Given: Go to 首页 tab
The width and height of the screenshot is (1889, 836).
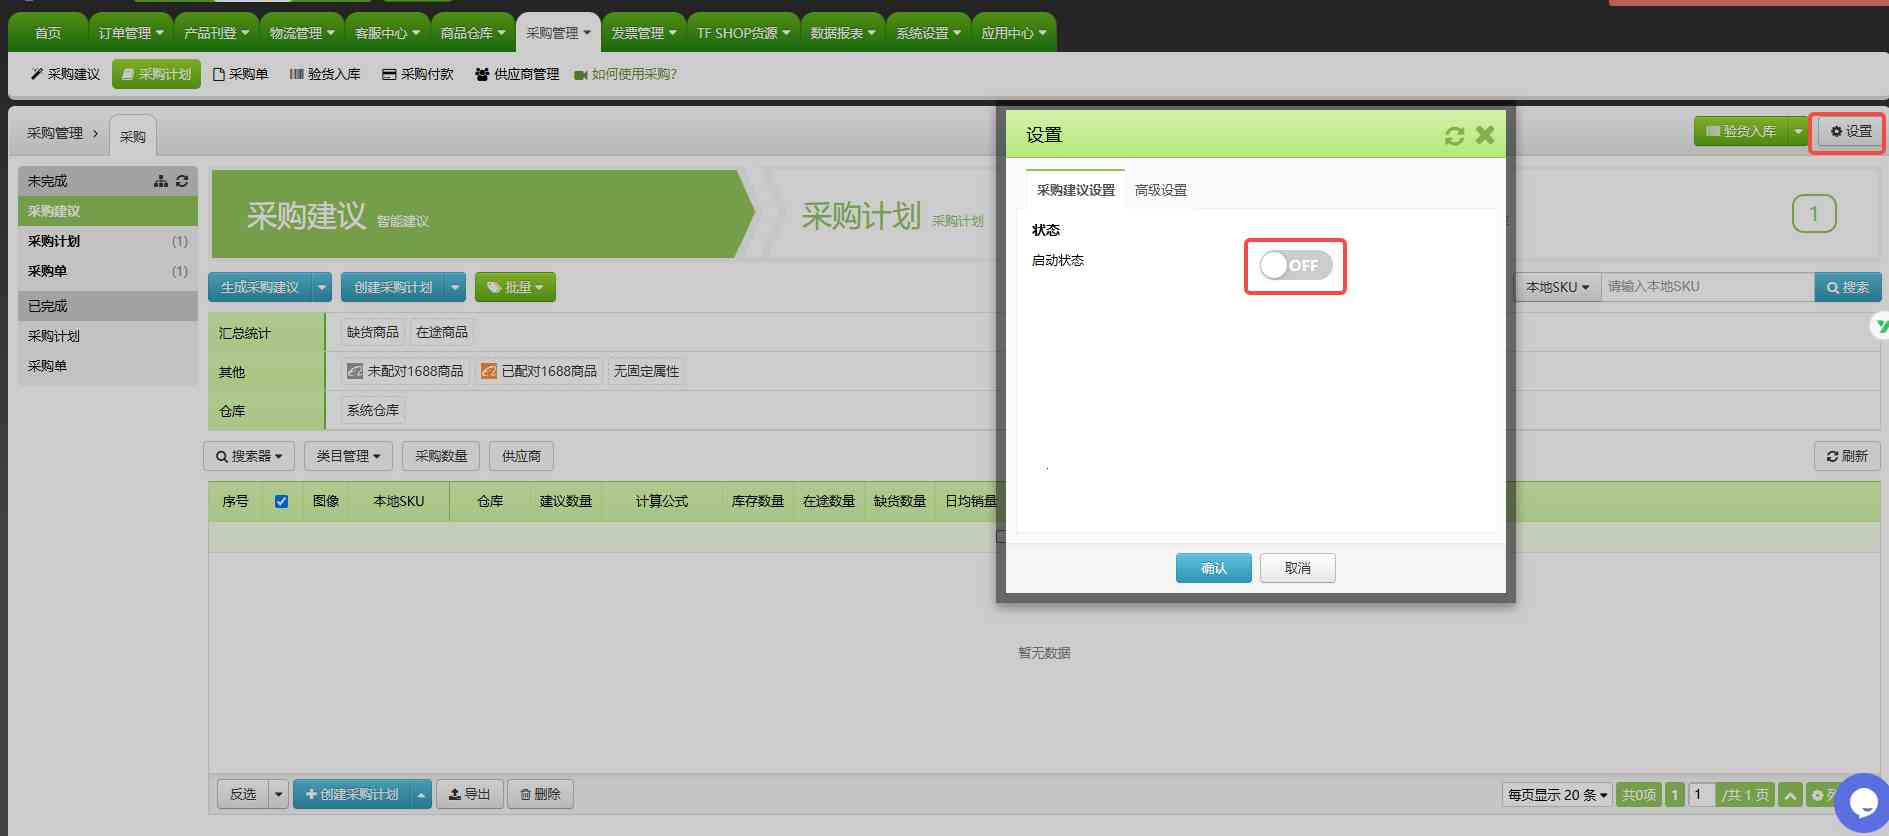Looking at the screenshot, I should click(x=48, y=33).
